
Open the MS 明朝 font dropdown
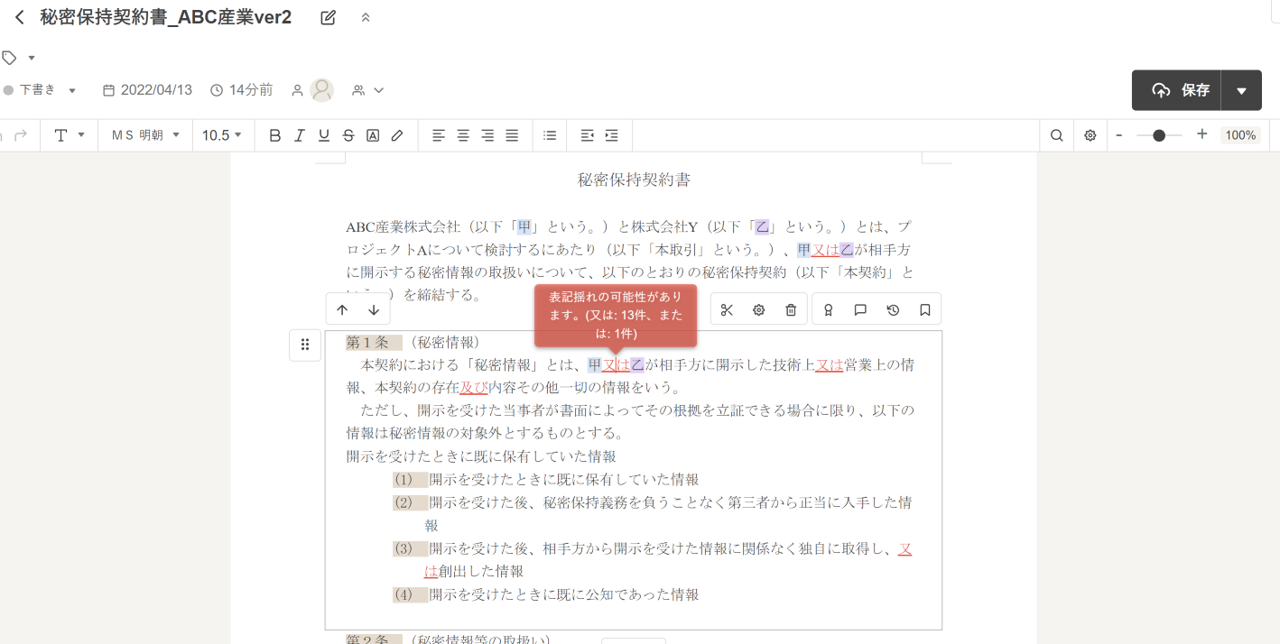pyautogui.click(x=145, y=135)
